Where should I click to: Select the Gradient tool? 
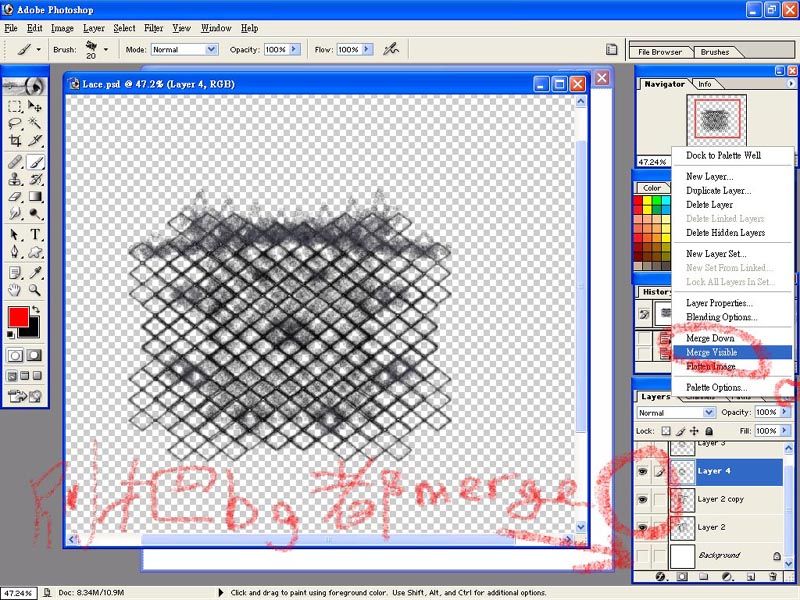tap(35, 196)
